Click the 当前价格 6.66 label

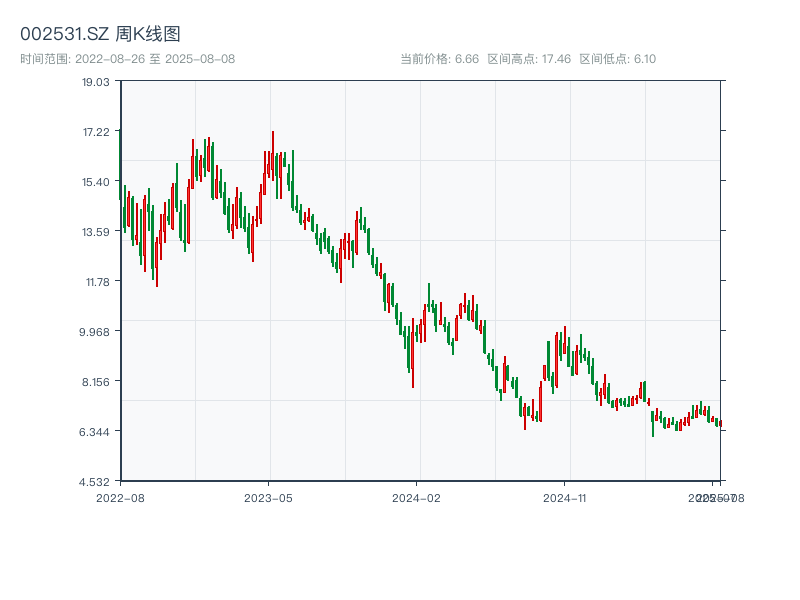pyautogui.click(x=440, y=59)
